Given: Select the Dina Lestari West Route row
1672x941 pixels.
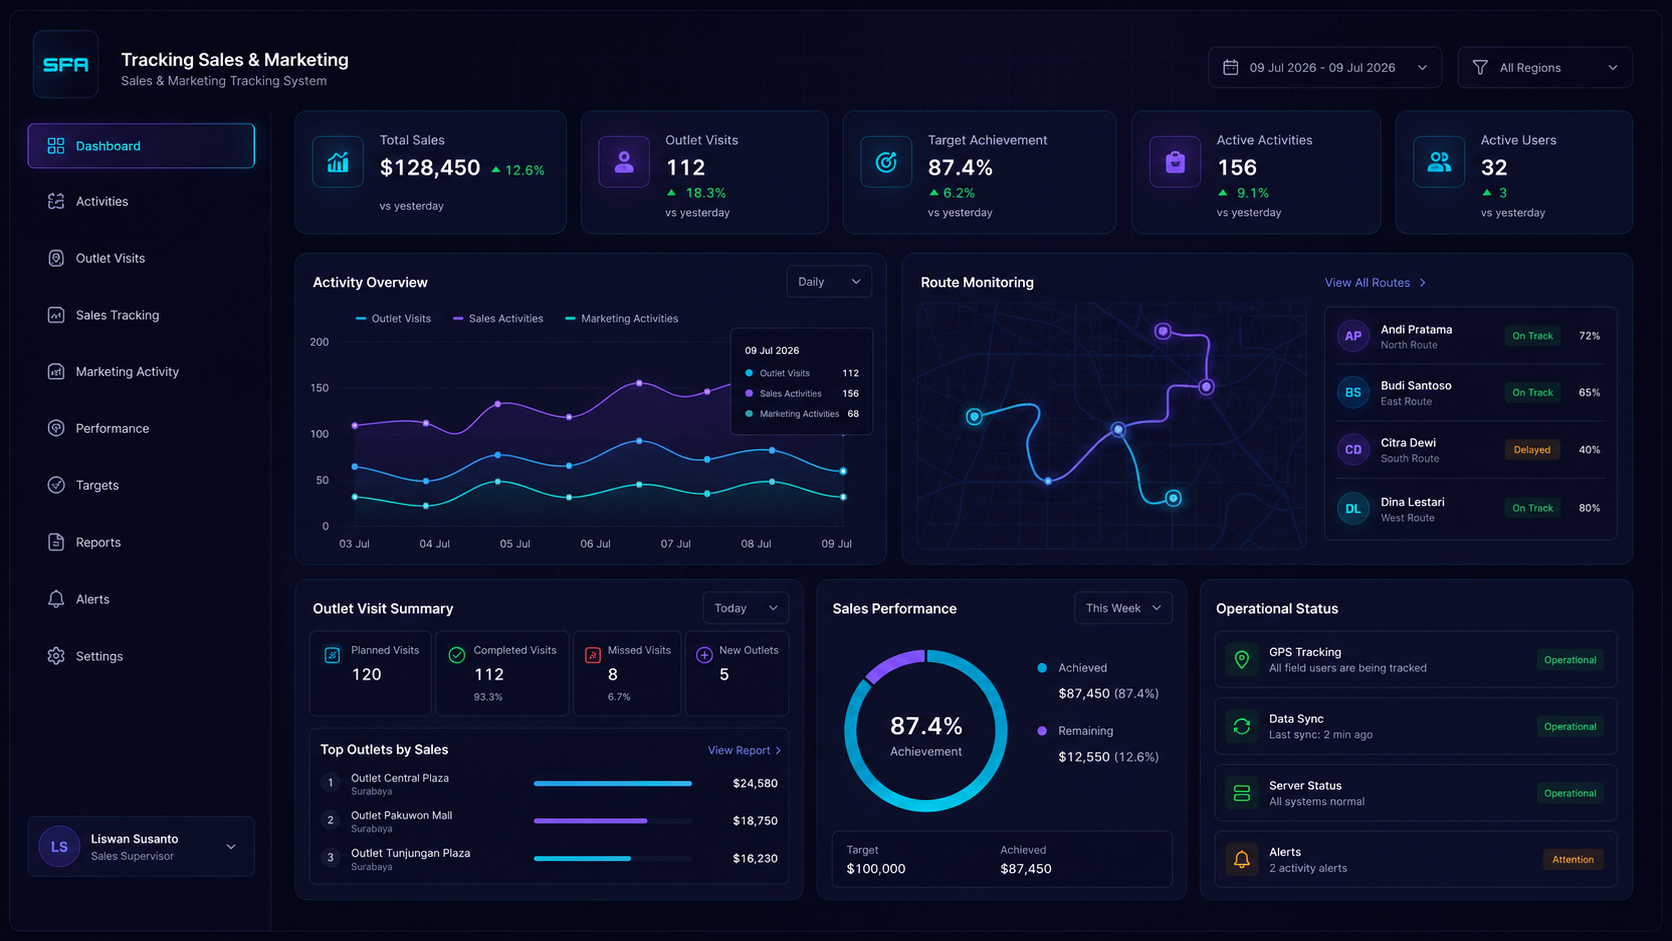Looking at the screenshot, I should click(1470, 509).
